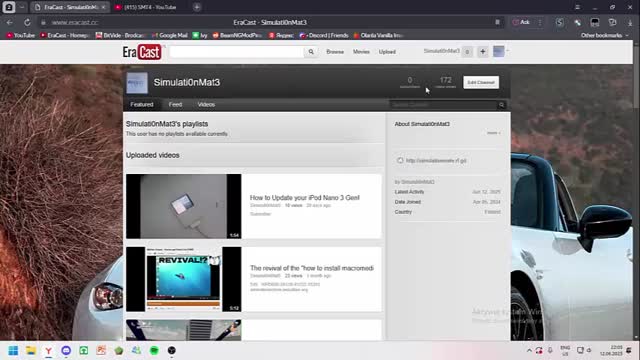The image size is (640, 360).
Task: Open the Google Mail bookmark
Action: tap(169, 36)
